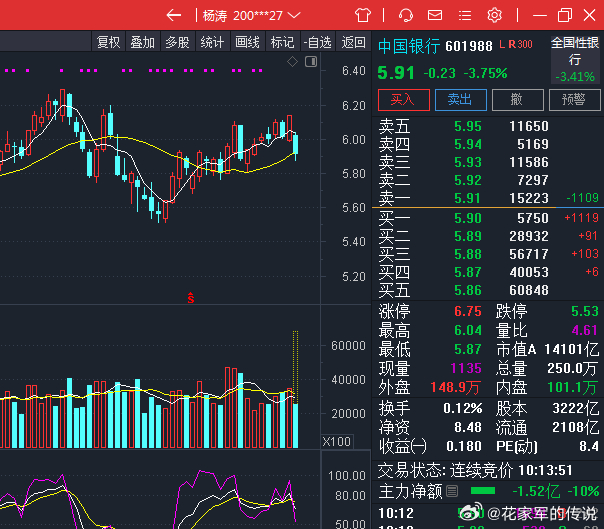Click the 叠加 toolbar button

coord(142,42)
